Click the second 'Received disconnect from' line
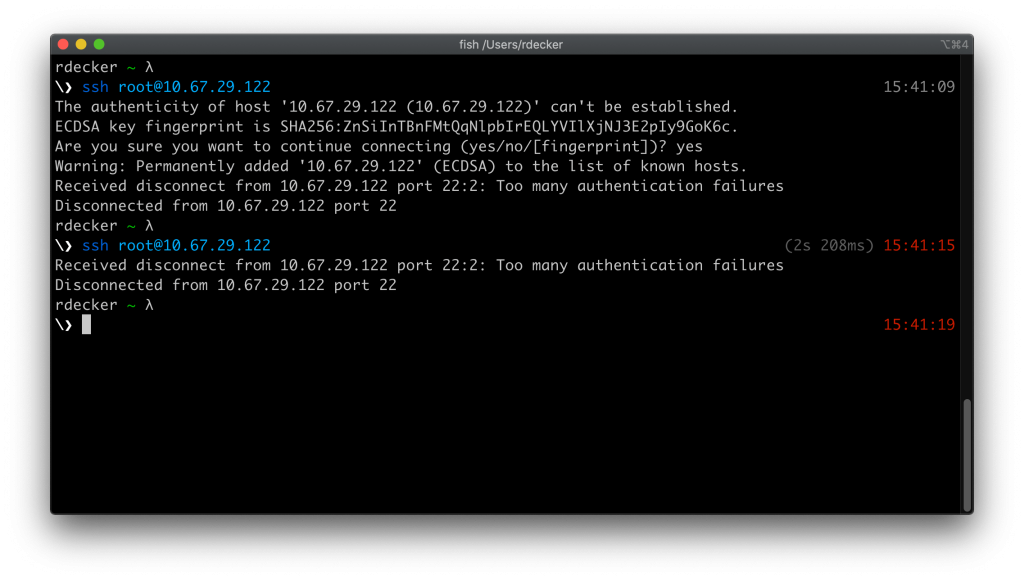The width and height of the screenshot is (1024, 581). [419, 265]
